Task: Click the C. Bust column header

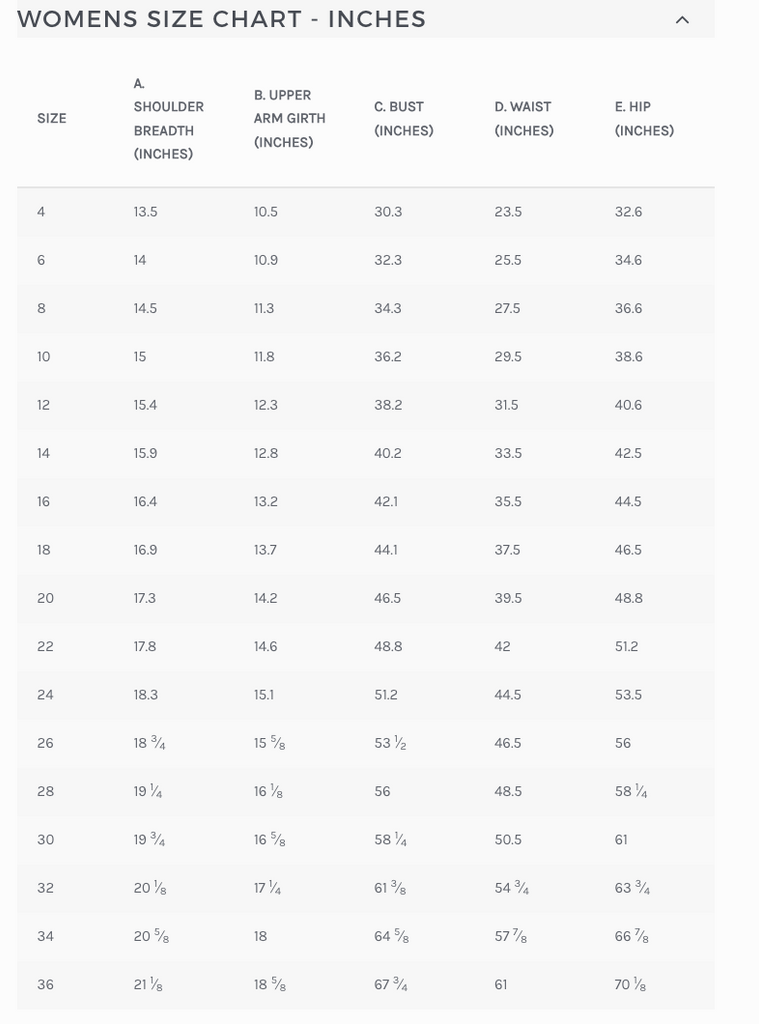Action: [403, 118]
